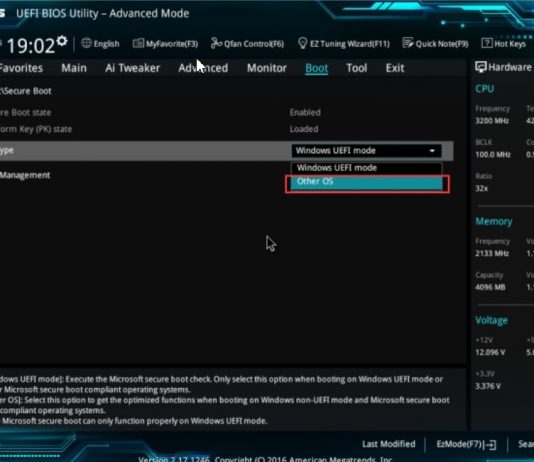Click the Quick Note notepad icon
The image size is (534, 462).
408,43
